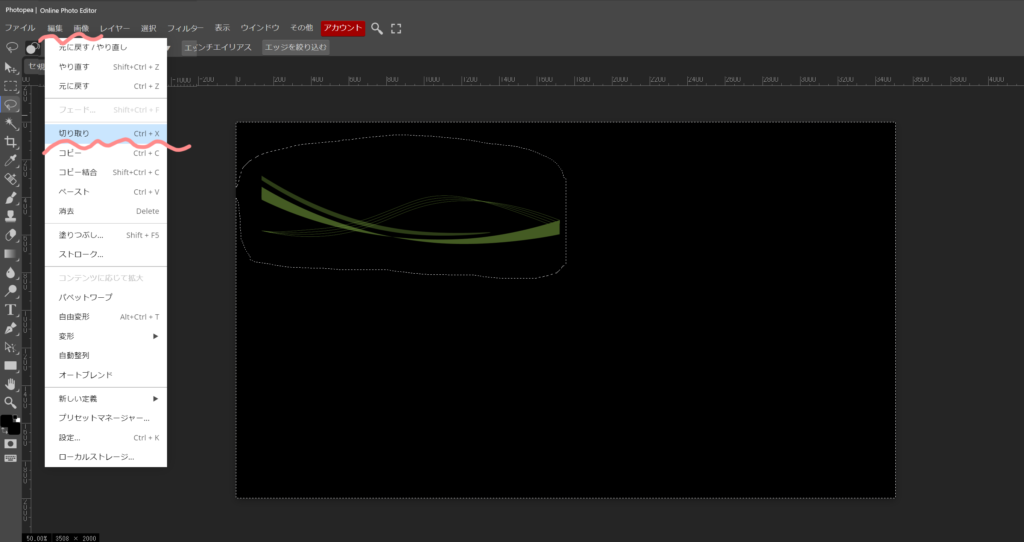
Task: Toggle the アンチエイリアス option
Action: click(217, 47)
